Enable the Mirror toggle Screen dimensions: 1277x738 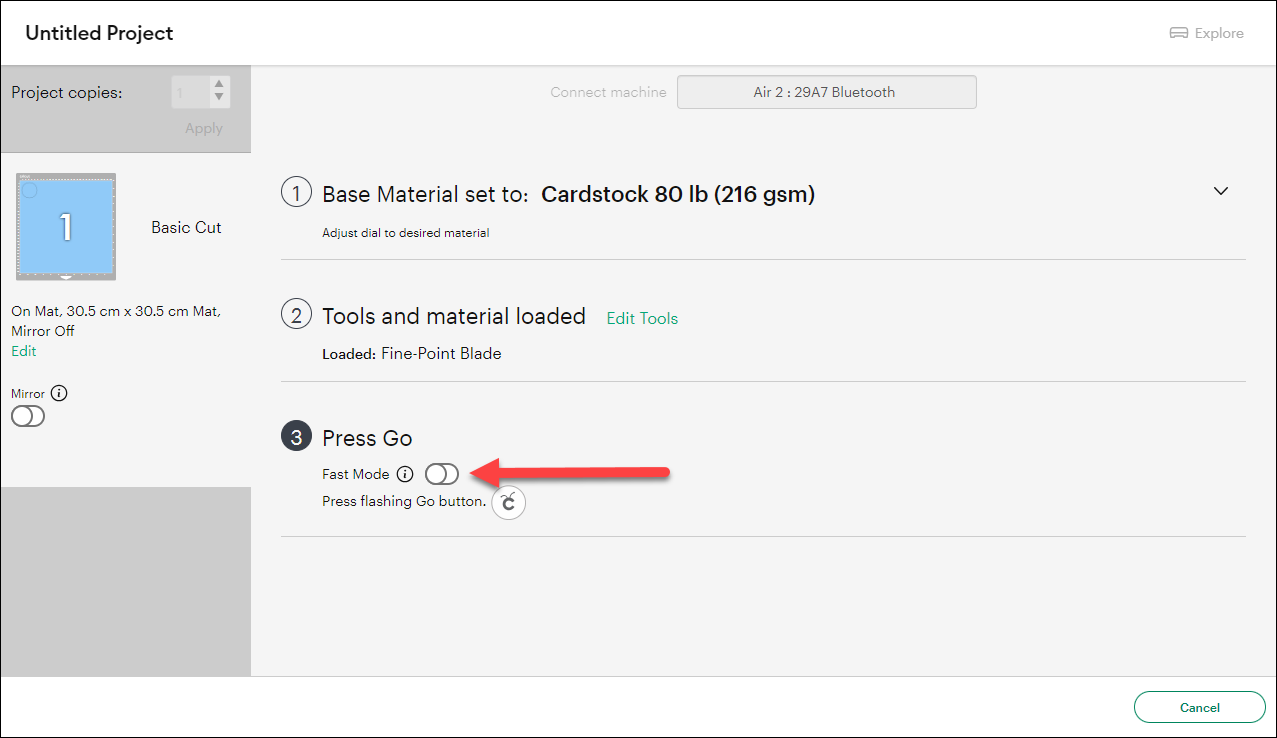click(x=27, y=415)
